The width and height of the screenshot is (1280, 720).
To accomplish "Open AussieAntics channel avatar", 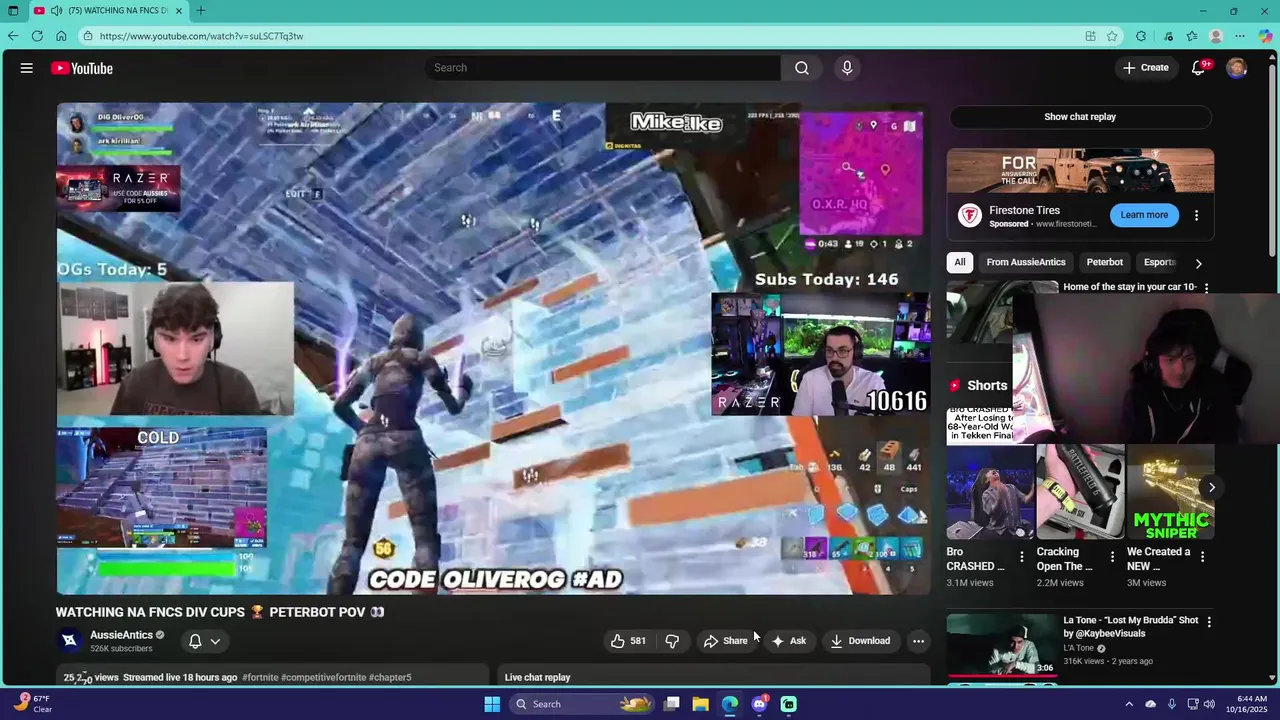I will 69,641.
